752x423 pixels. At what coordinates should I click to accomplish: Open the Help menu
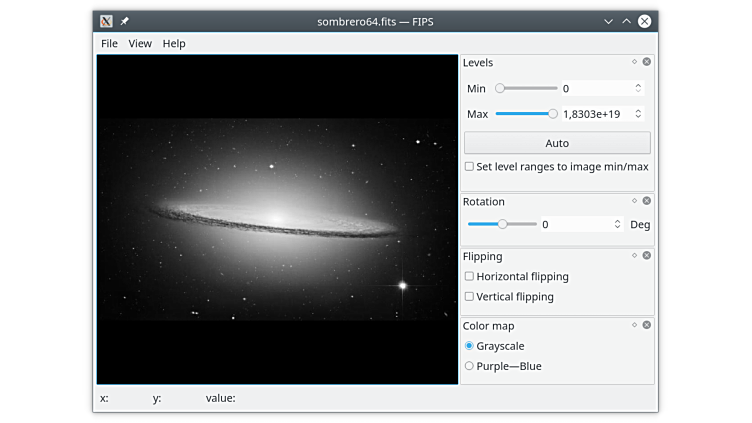click(174, 44)
